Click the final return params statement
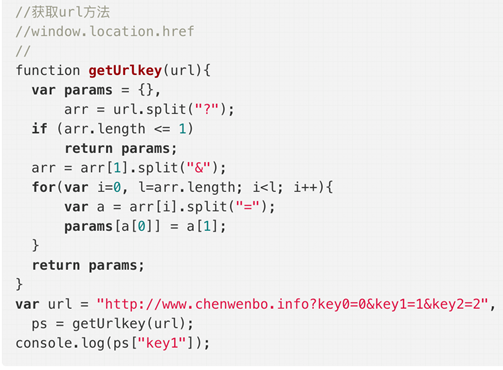This screenshot has height=370, width=503. (88, 265)
